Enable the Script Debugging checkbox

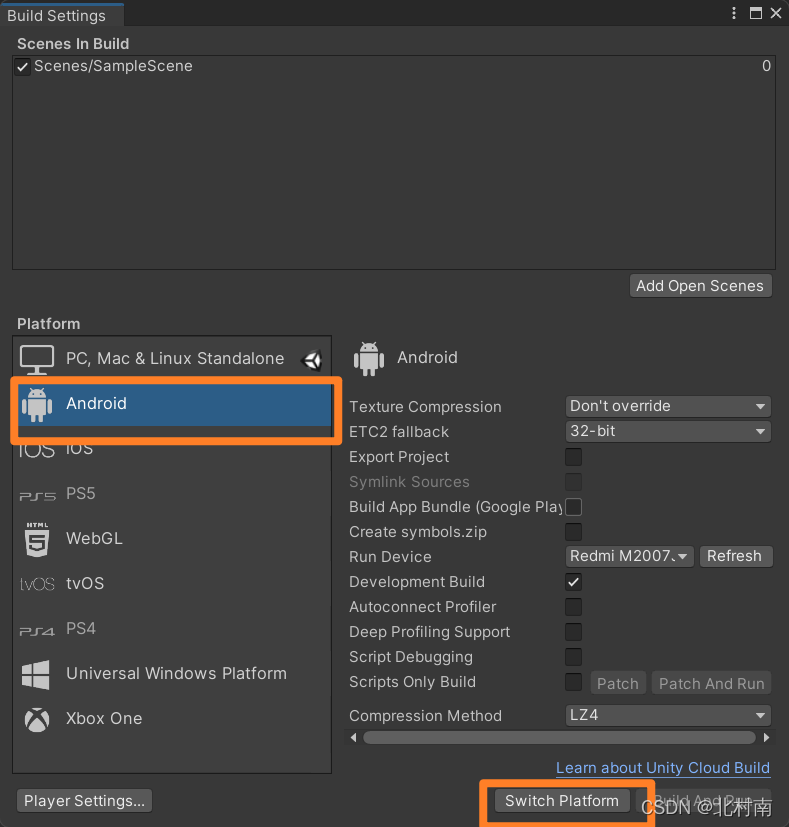[x=573, y=657]
